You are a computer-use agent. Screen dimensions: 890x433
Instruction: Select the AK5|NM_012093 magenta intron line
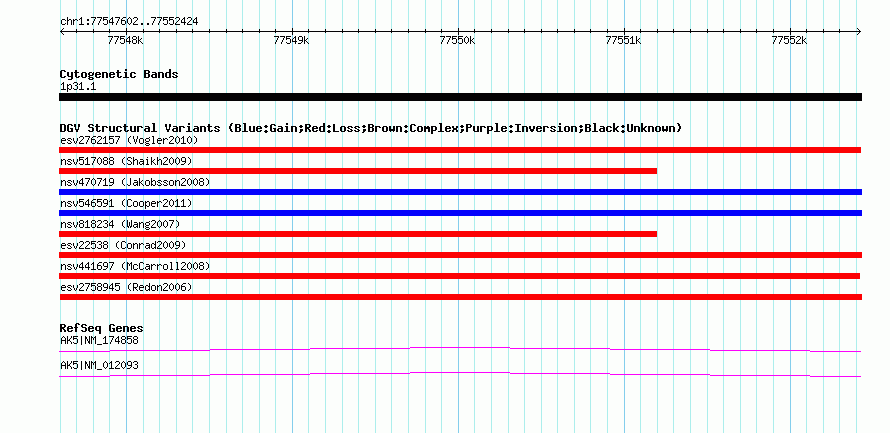tap(460, 375)
